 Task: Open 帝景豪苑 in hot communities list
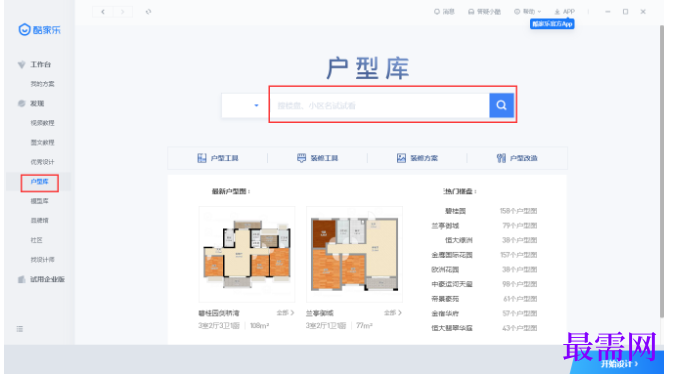click(x=445, y=299)
